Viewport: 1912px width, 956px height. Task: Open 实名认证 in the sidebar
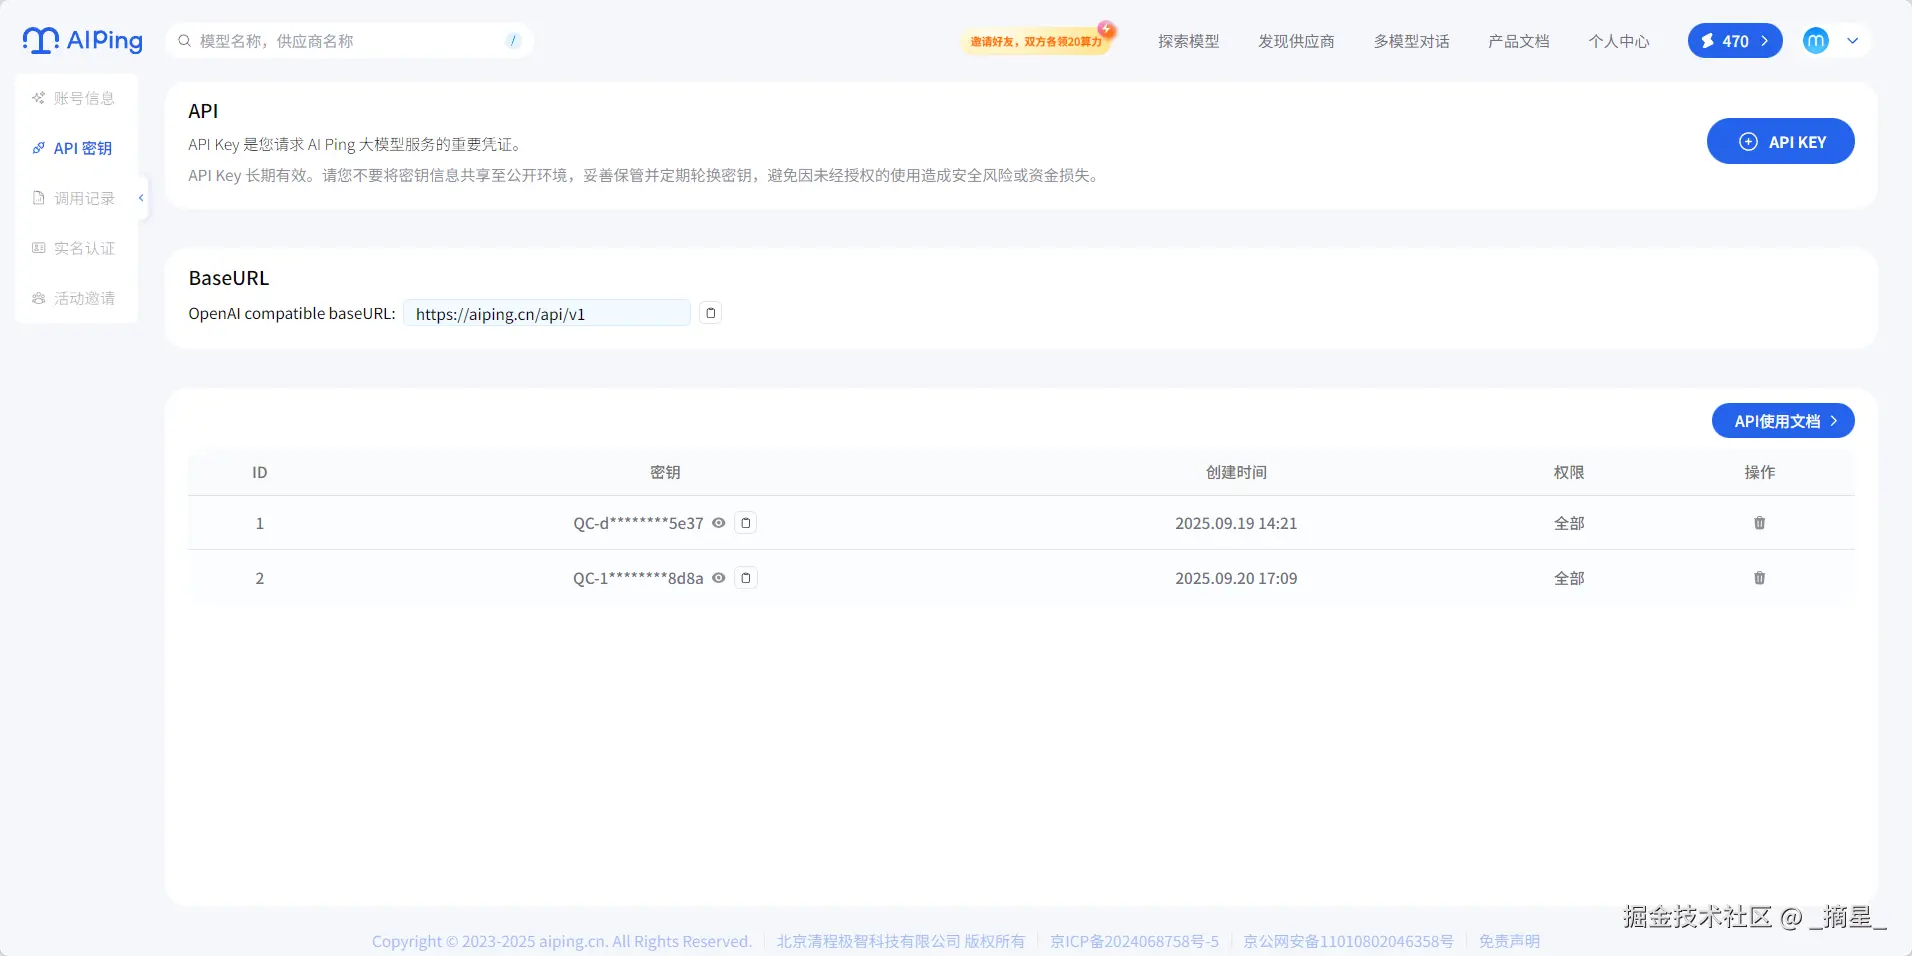(76, 248)
